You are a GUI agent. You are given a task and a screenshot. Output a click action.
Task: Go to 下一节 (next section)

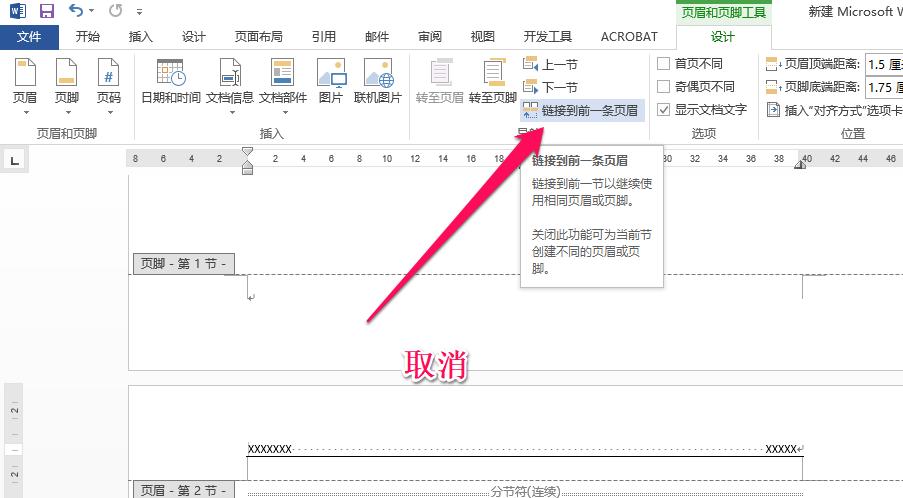(550, 87)
